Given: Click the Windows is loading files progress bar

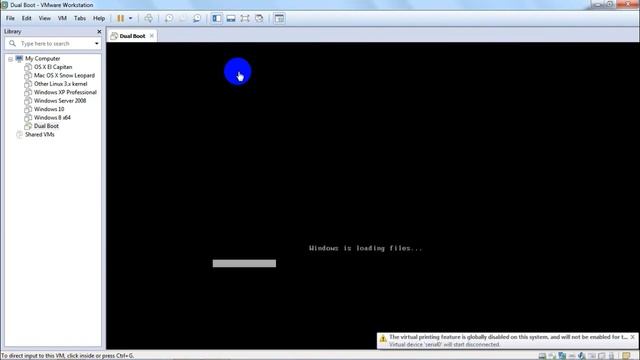Looking at the screenshot, I should coord(244,263).
